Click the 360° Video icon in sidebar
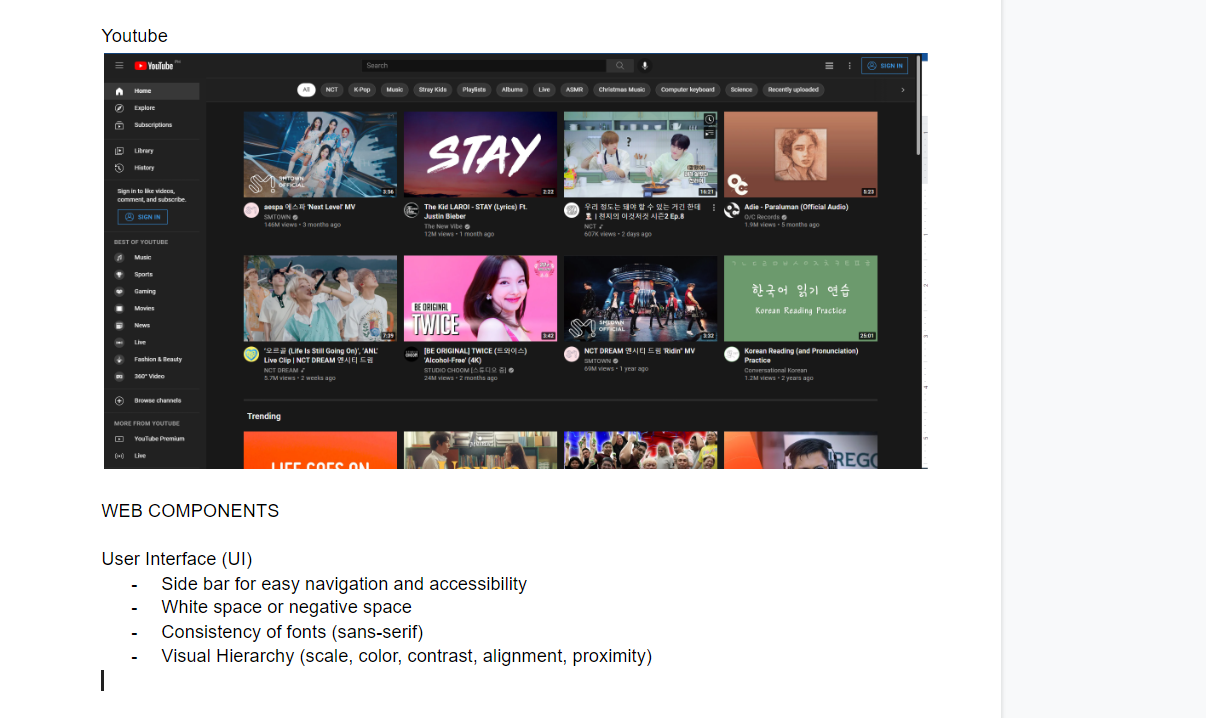1206x718 pixels. coord(119,376)
